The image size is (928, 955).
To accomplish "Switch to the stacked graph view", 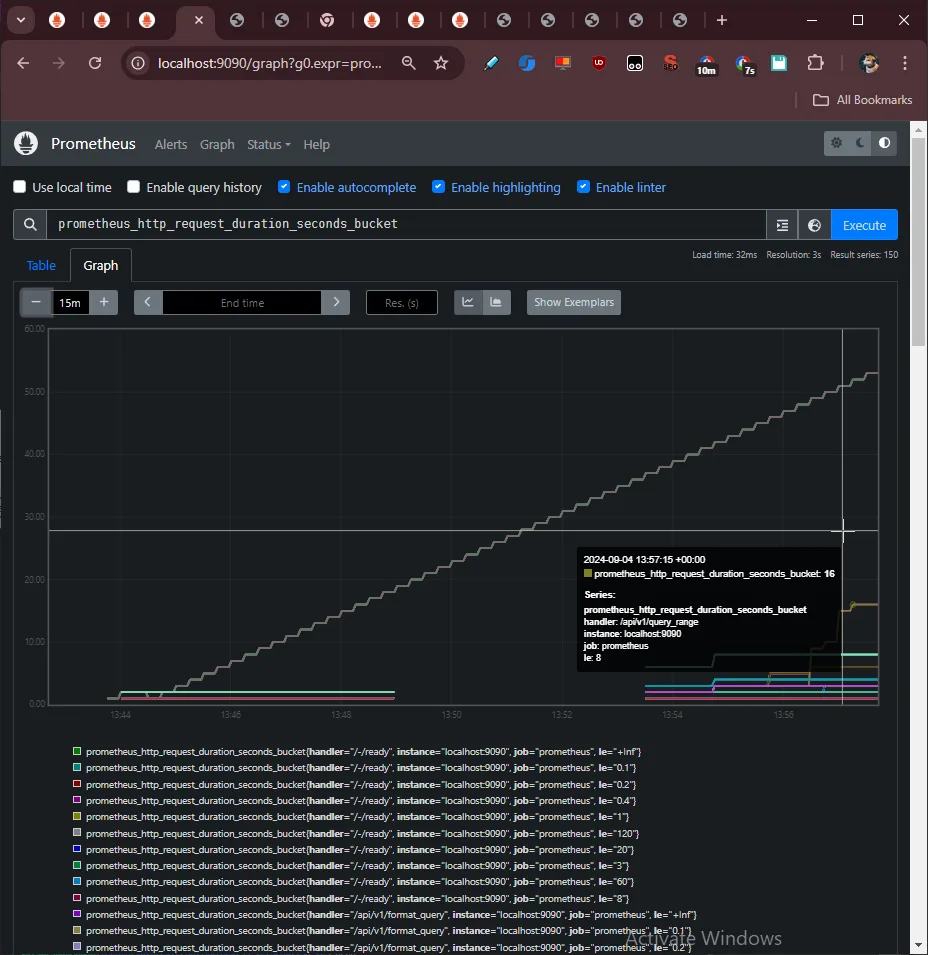I will [497, 302].
